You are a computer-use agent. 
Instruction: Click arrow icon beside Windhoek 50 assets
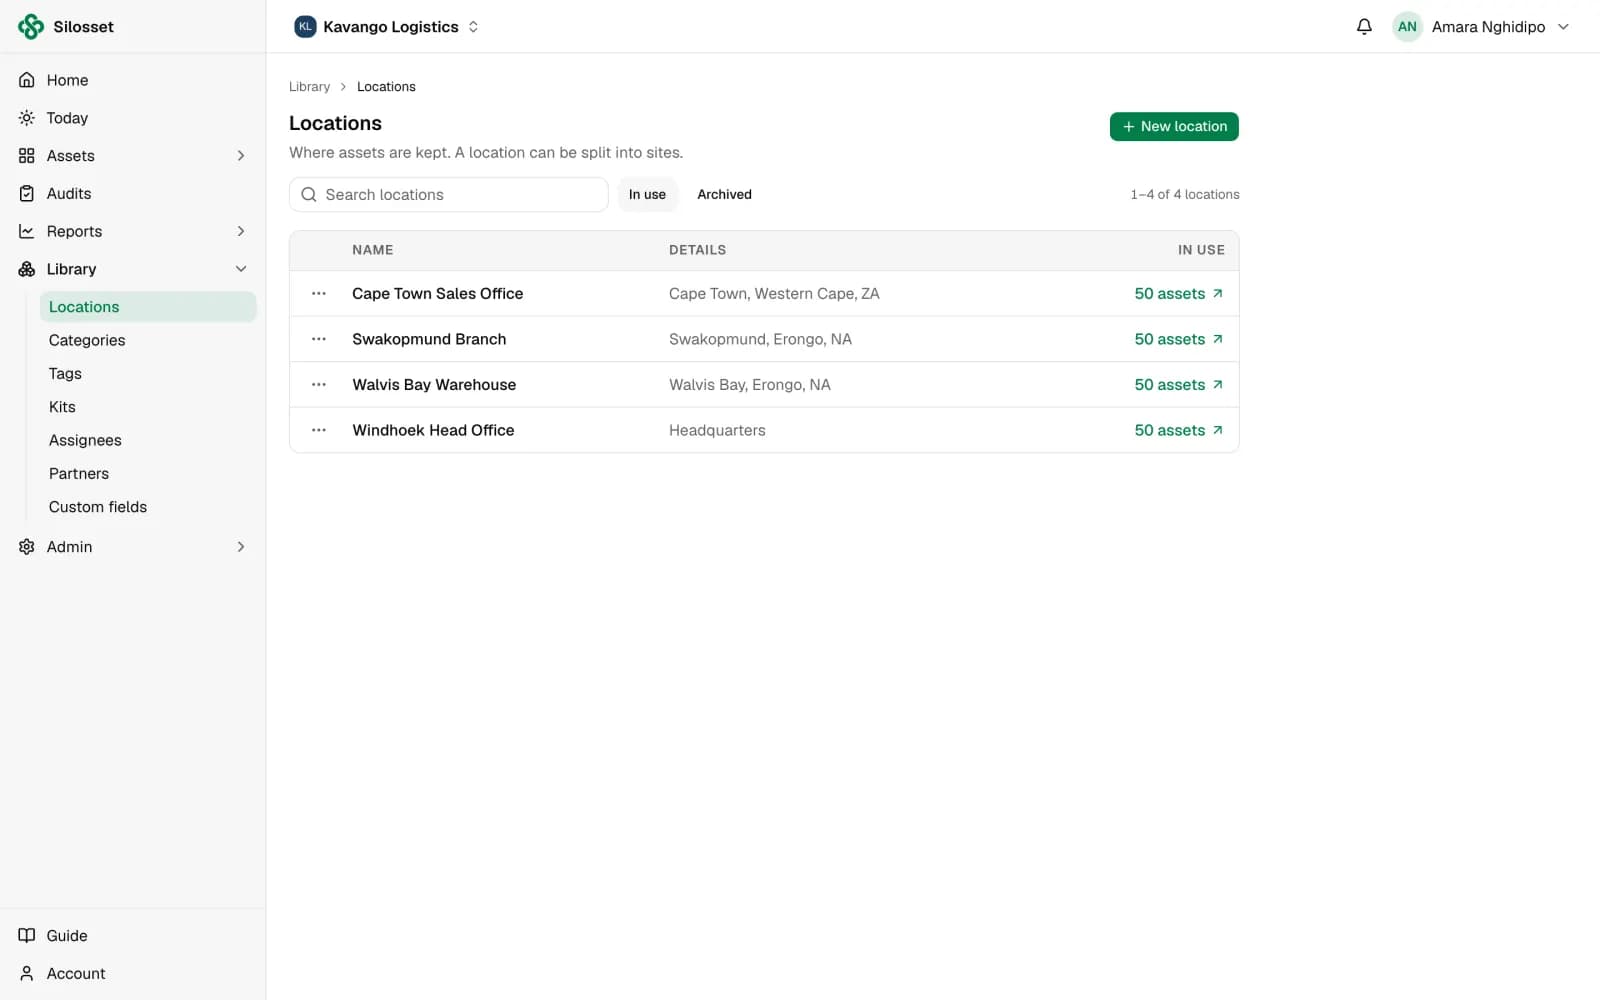[x=1217, y=430]
